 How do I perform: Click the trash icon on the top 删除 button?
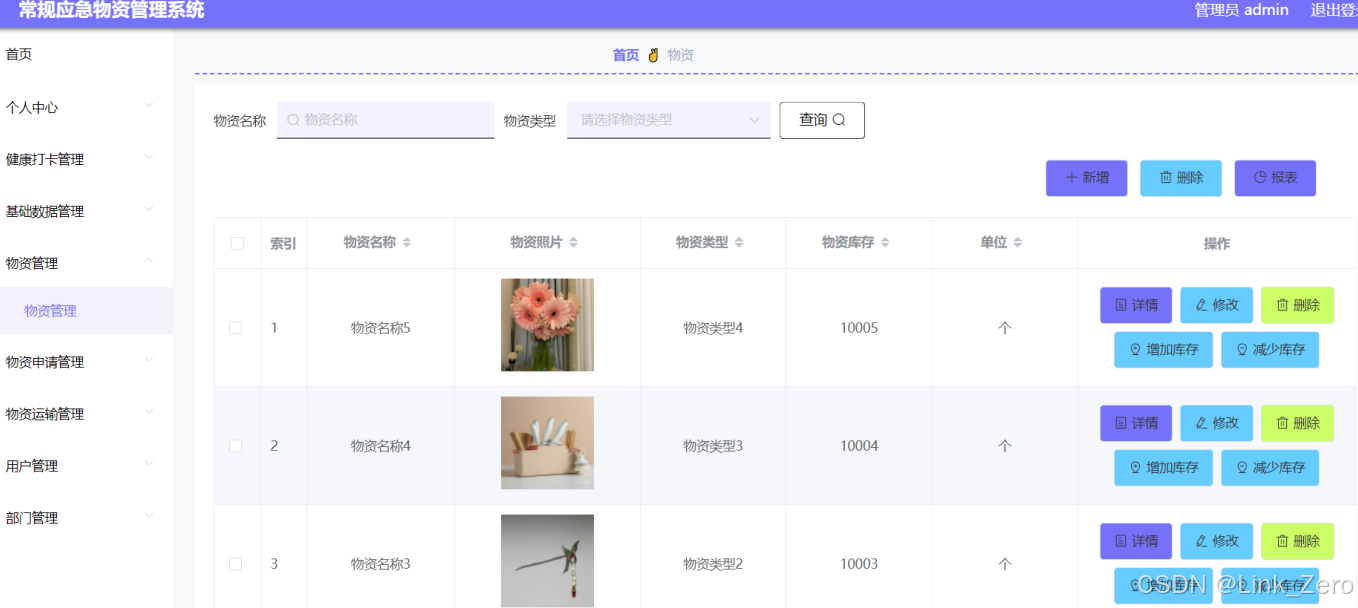coord(1166,178)
